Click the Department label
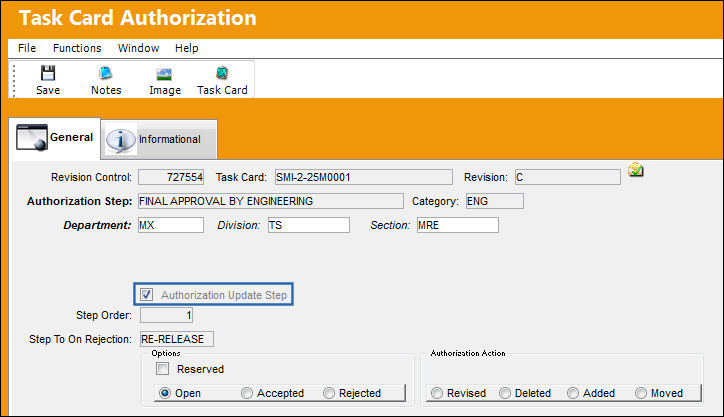Screen dimensions: 724x417 [x=97, y=225]
